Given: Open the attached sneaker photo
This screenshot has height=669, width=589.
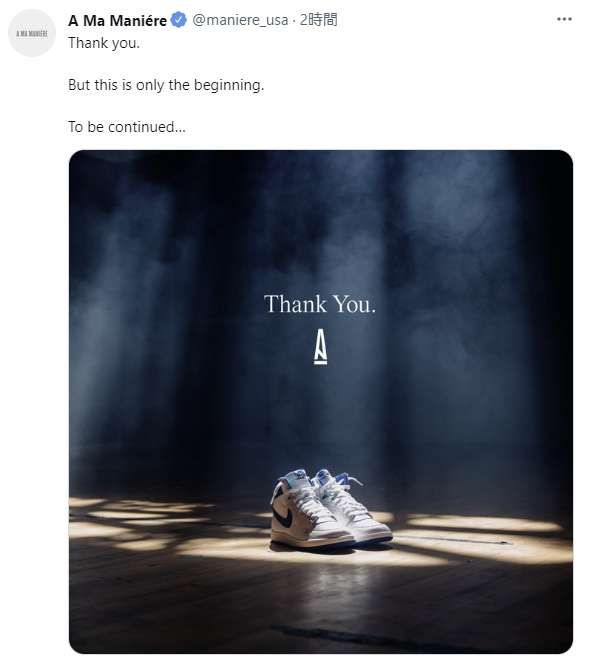Looking at the screenshot, I should tap(321, 401).
